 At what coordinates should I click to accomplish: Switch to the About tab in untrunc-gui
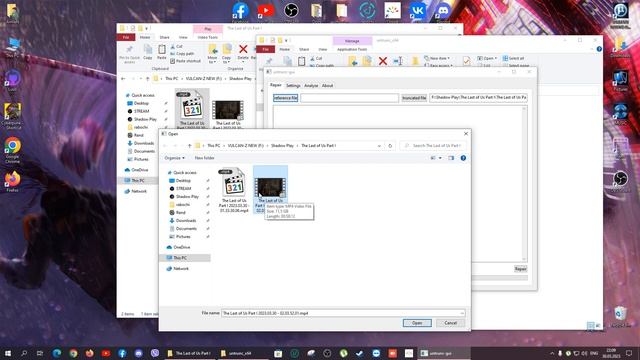point(327,86)
